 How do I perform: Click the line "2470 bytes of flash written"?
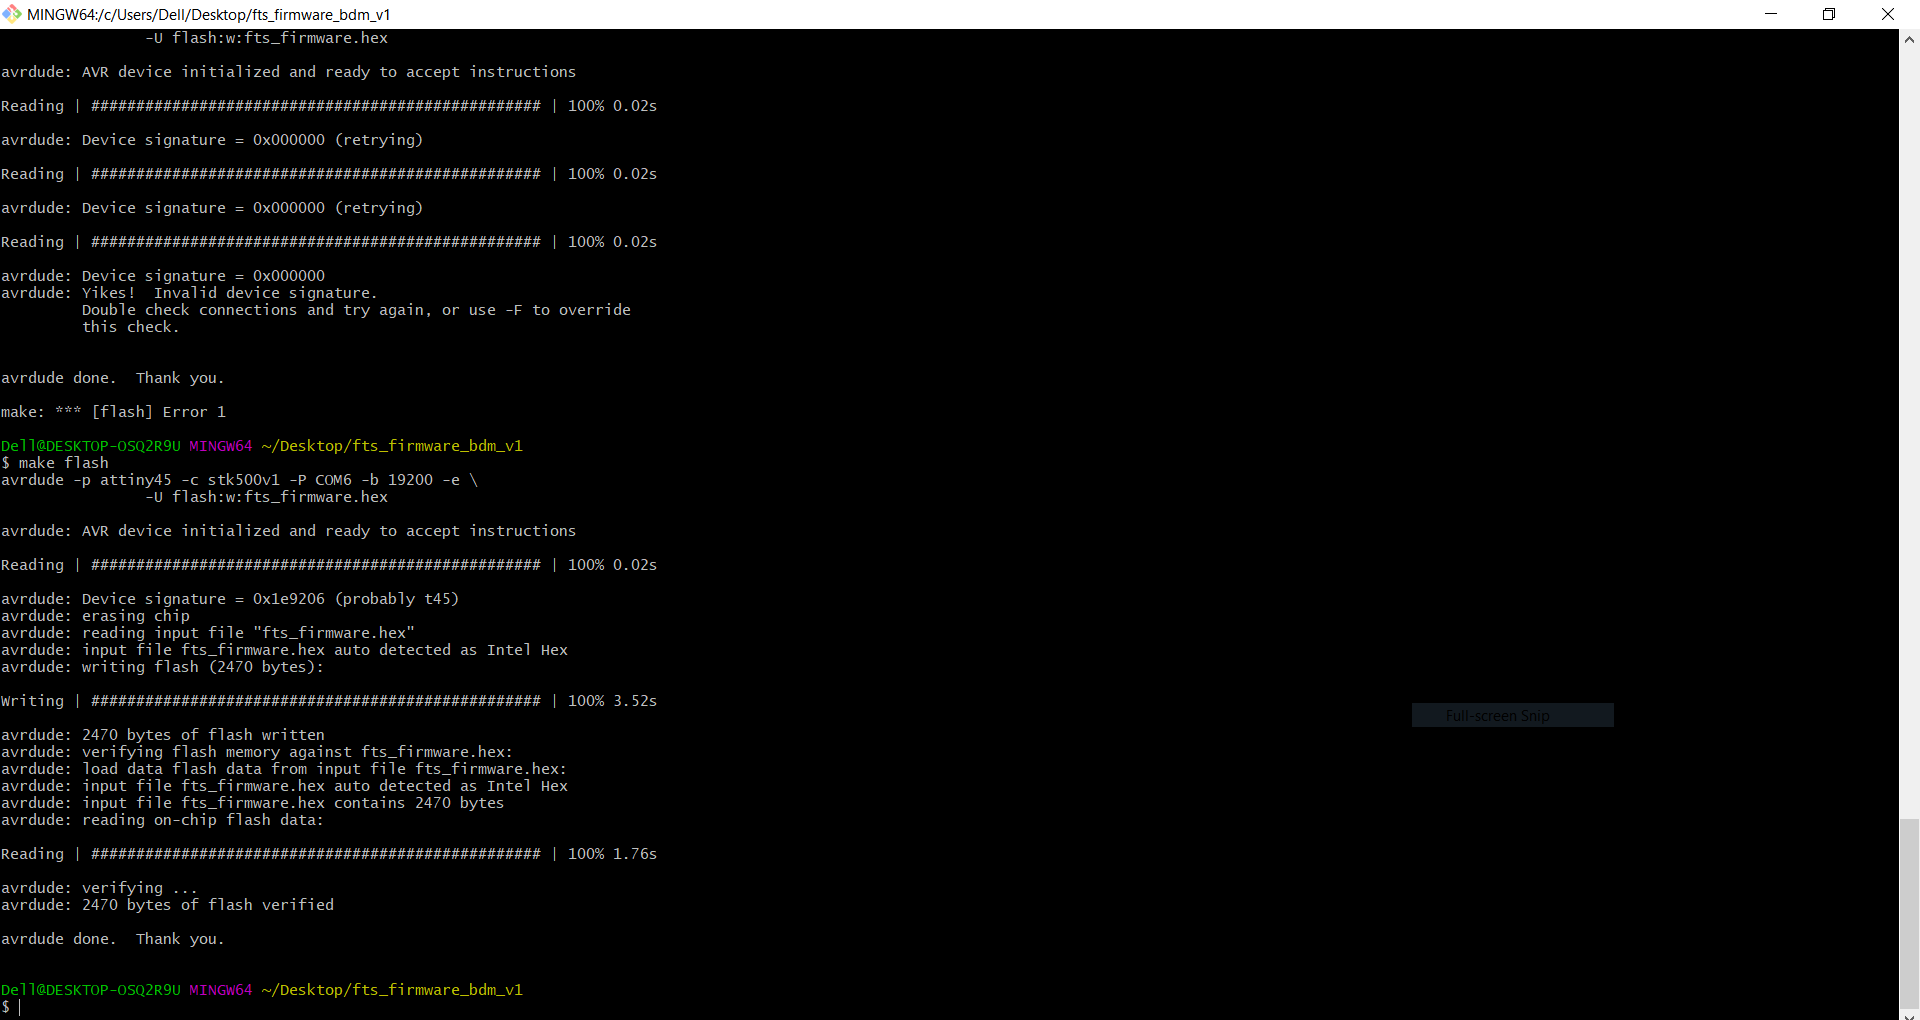click(x=163, y=735)
